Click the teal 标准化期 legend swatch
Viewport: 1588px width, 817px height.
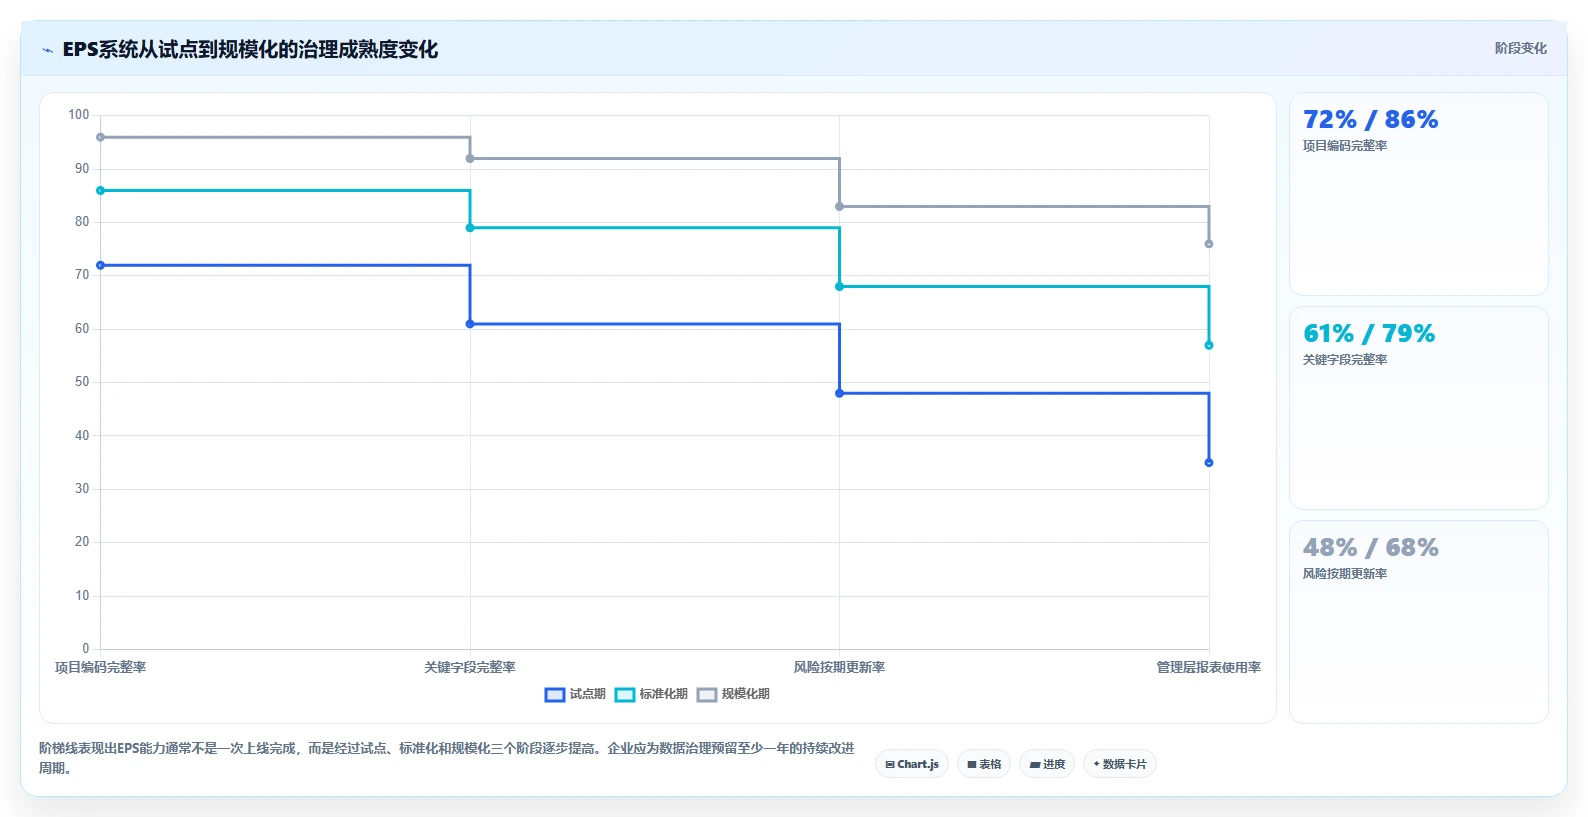point(625,695)
